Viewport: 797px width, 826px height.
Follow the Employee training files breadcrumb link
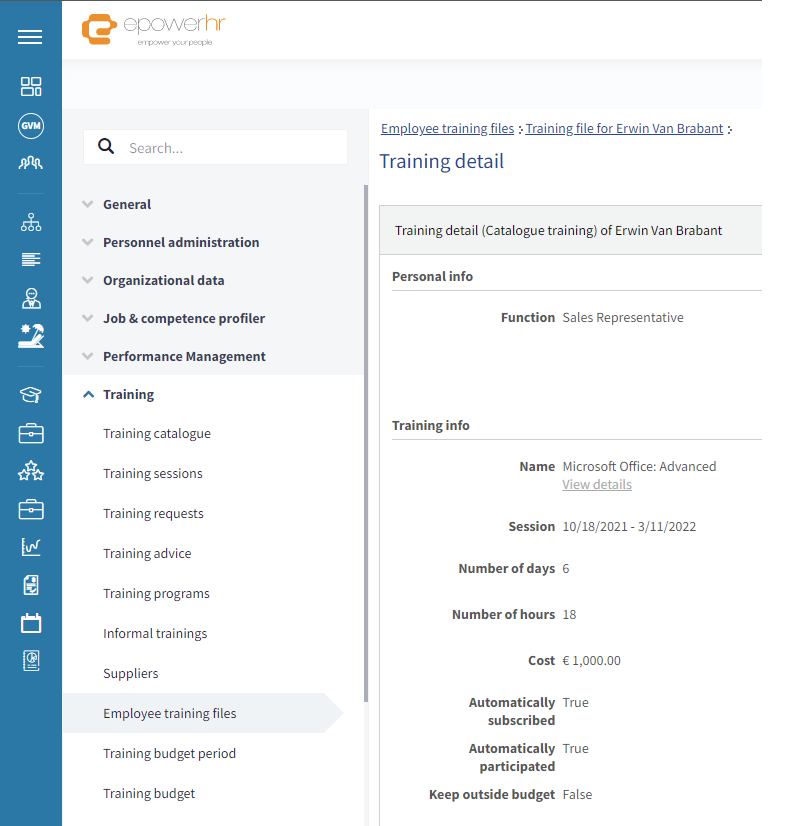tap(447, 129)
